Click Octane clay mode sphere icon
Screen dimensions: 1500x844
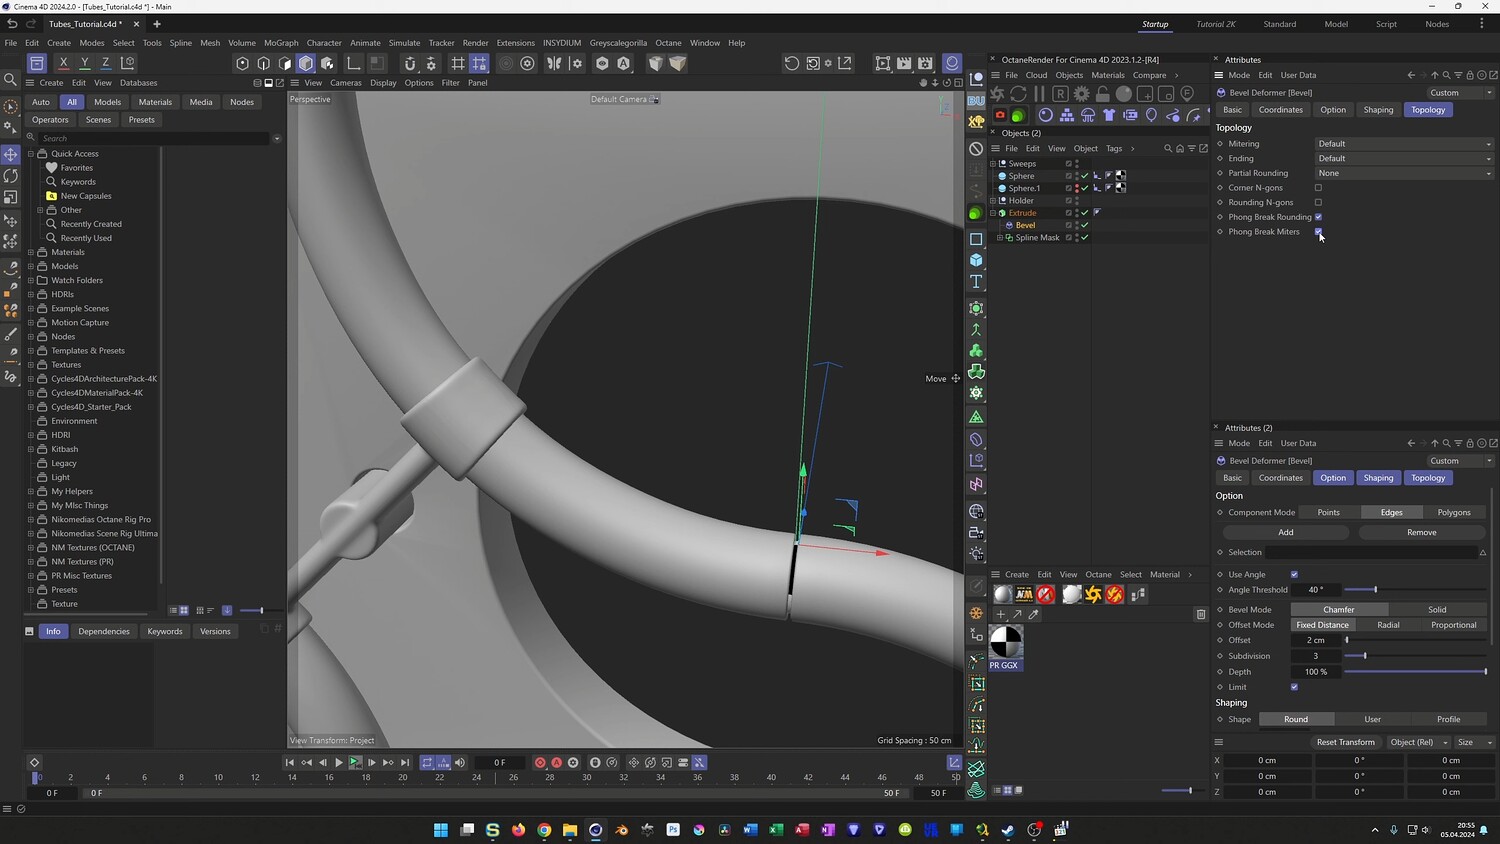pos(1124,93)
